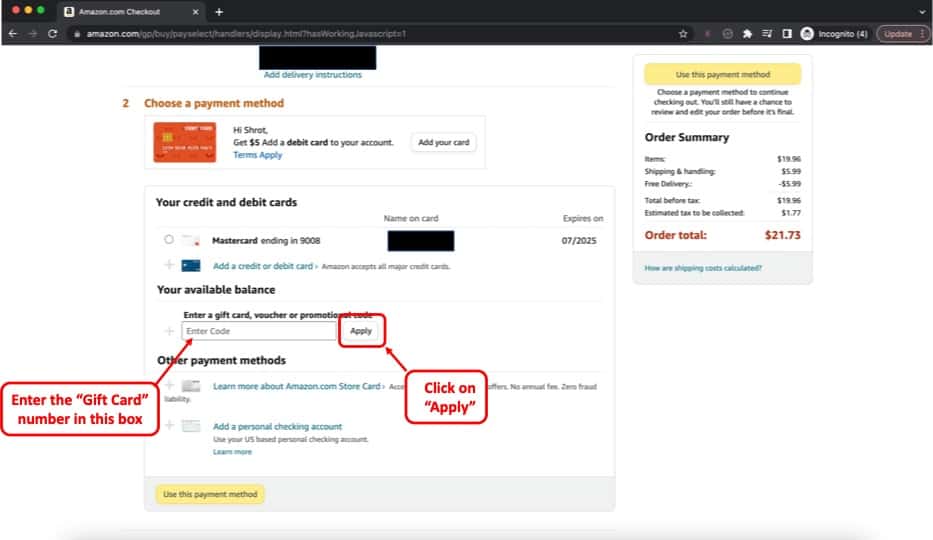Click Use this payment method in order summary
The width and height of the screenshot is (933, 540).
[x=722, y=74]
